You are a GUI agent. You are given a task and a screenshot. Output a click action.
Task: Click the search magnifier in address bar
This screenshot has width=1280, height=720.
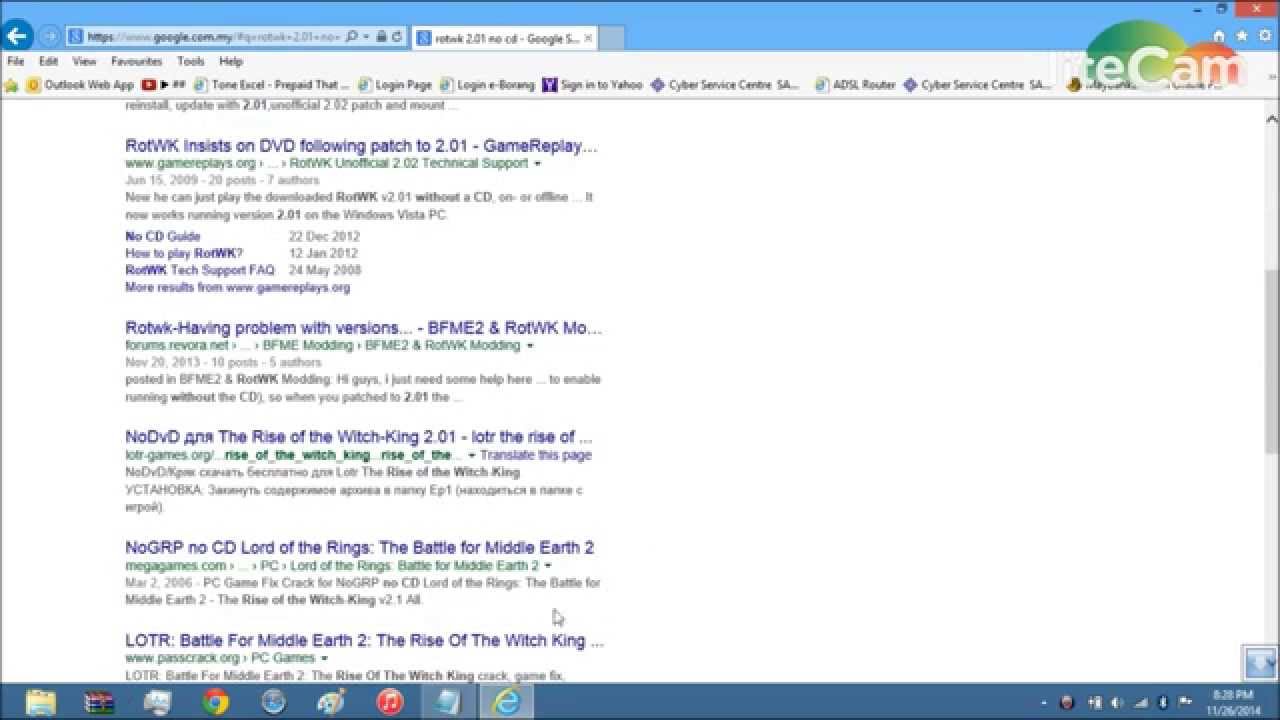[x=351, y=37]
